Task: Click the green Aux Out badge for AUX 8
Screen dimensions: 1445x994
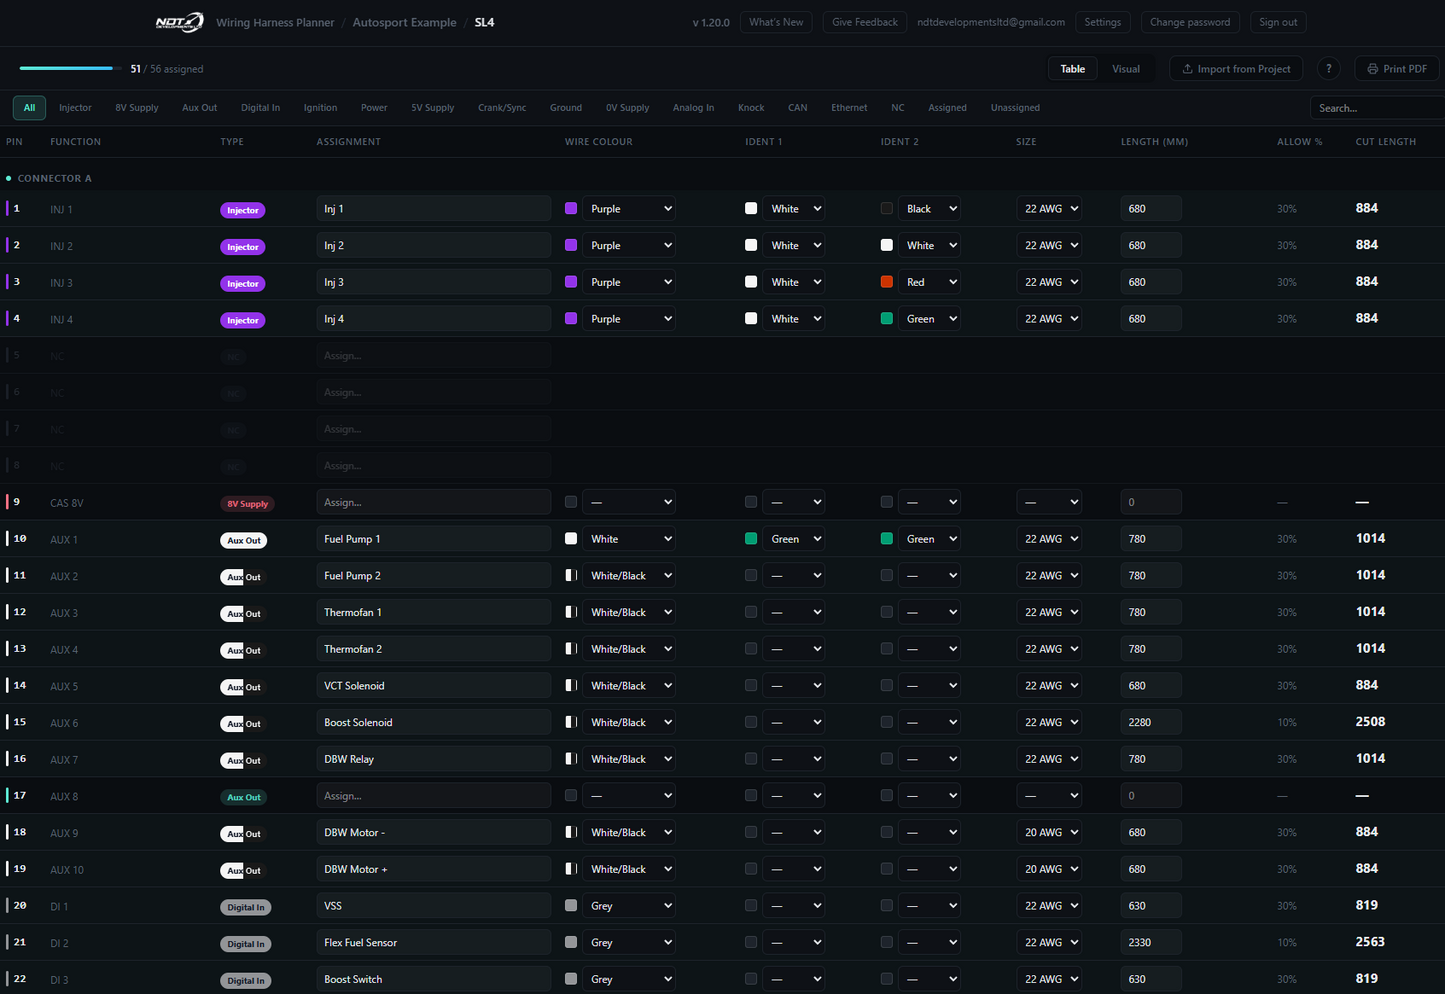Action: click(x=243, y=798)
